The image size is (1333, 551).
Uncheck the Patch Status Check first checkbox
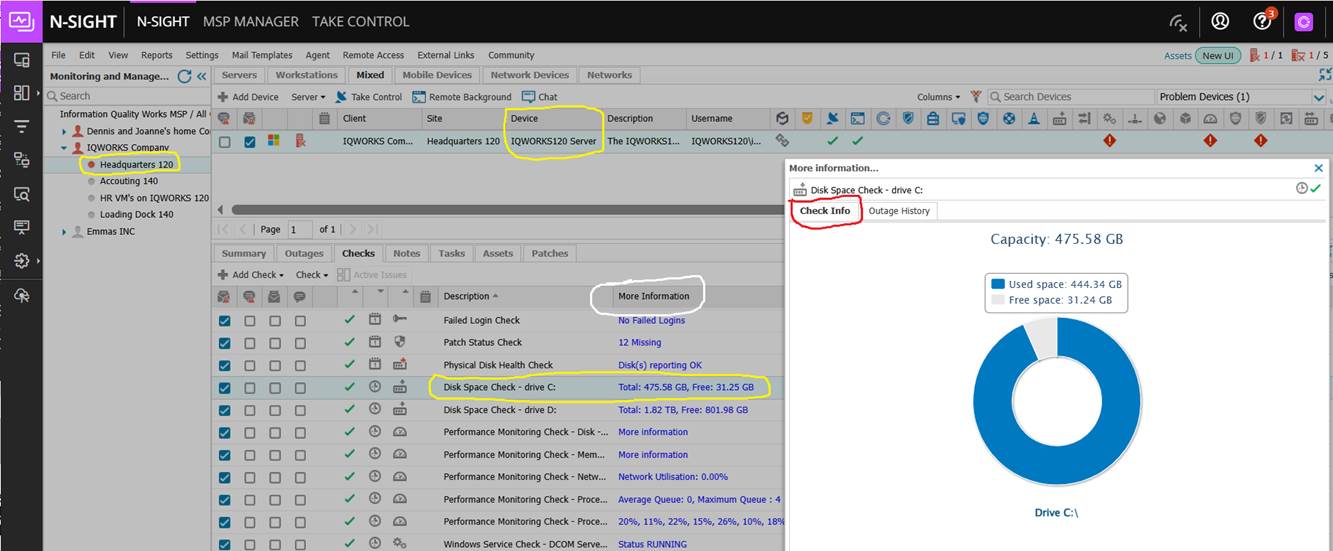pyautogui.click(x=224, y=343)
